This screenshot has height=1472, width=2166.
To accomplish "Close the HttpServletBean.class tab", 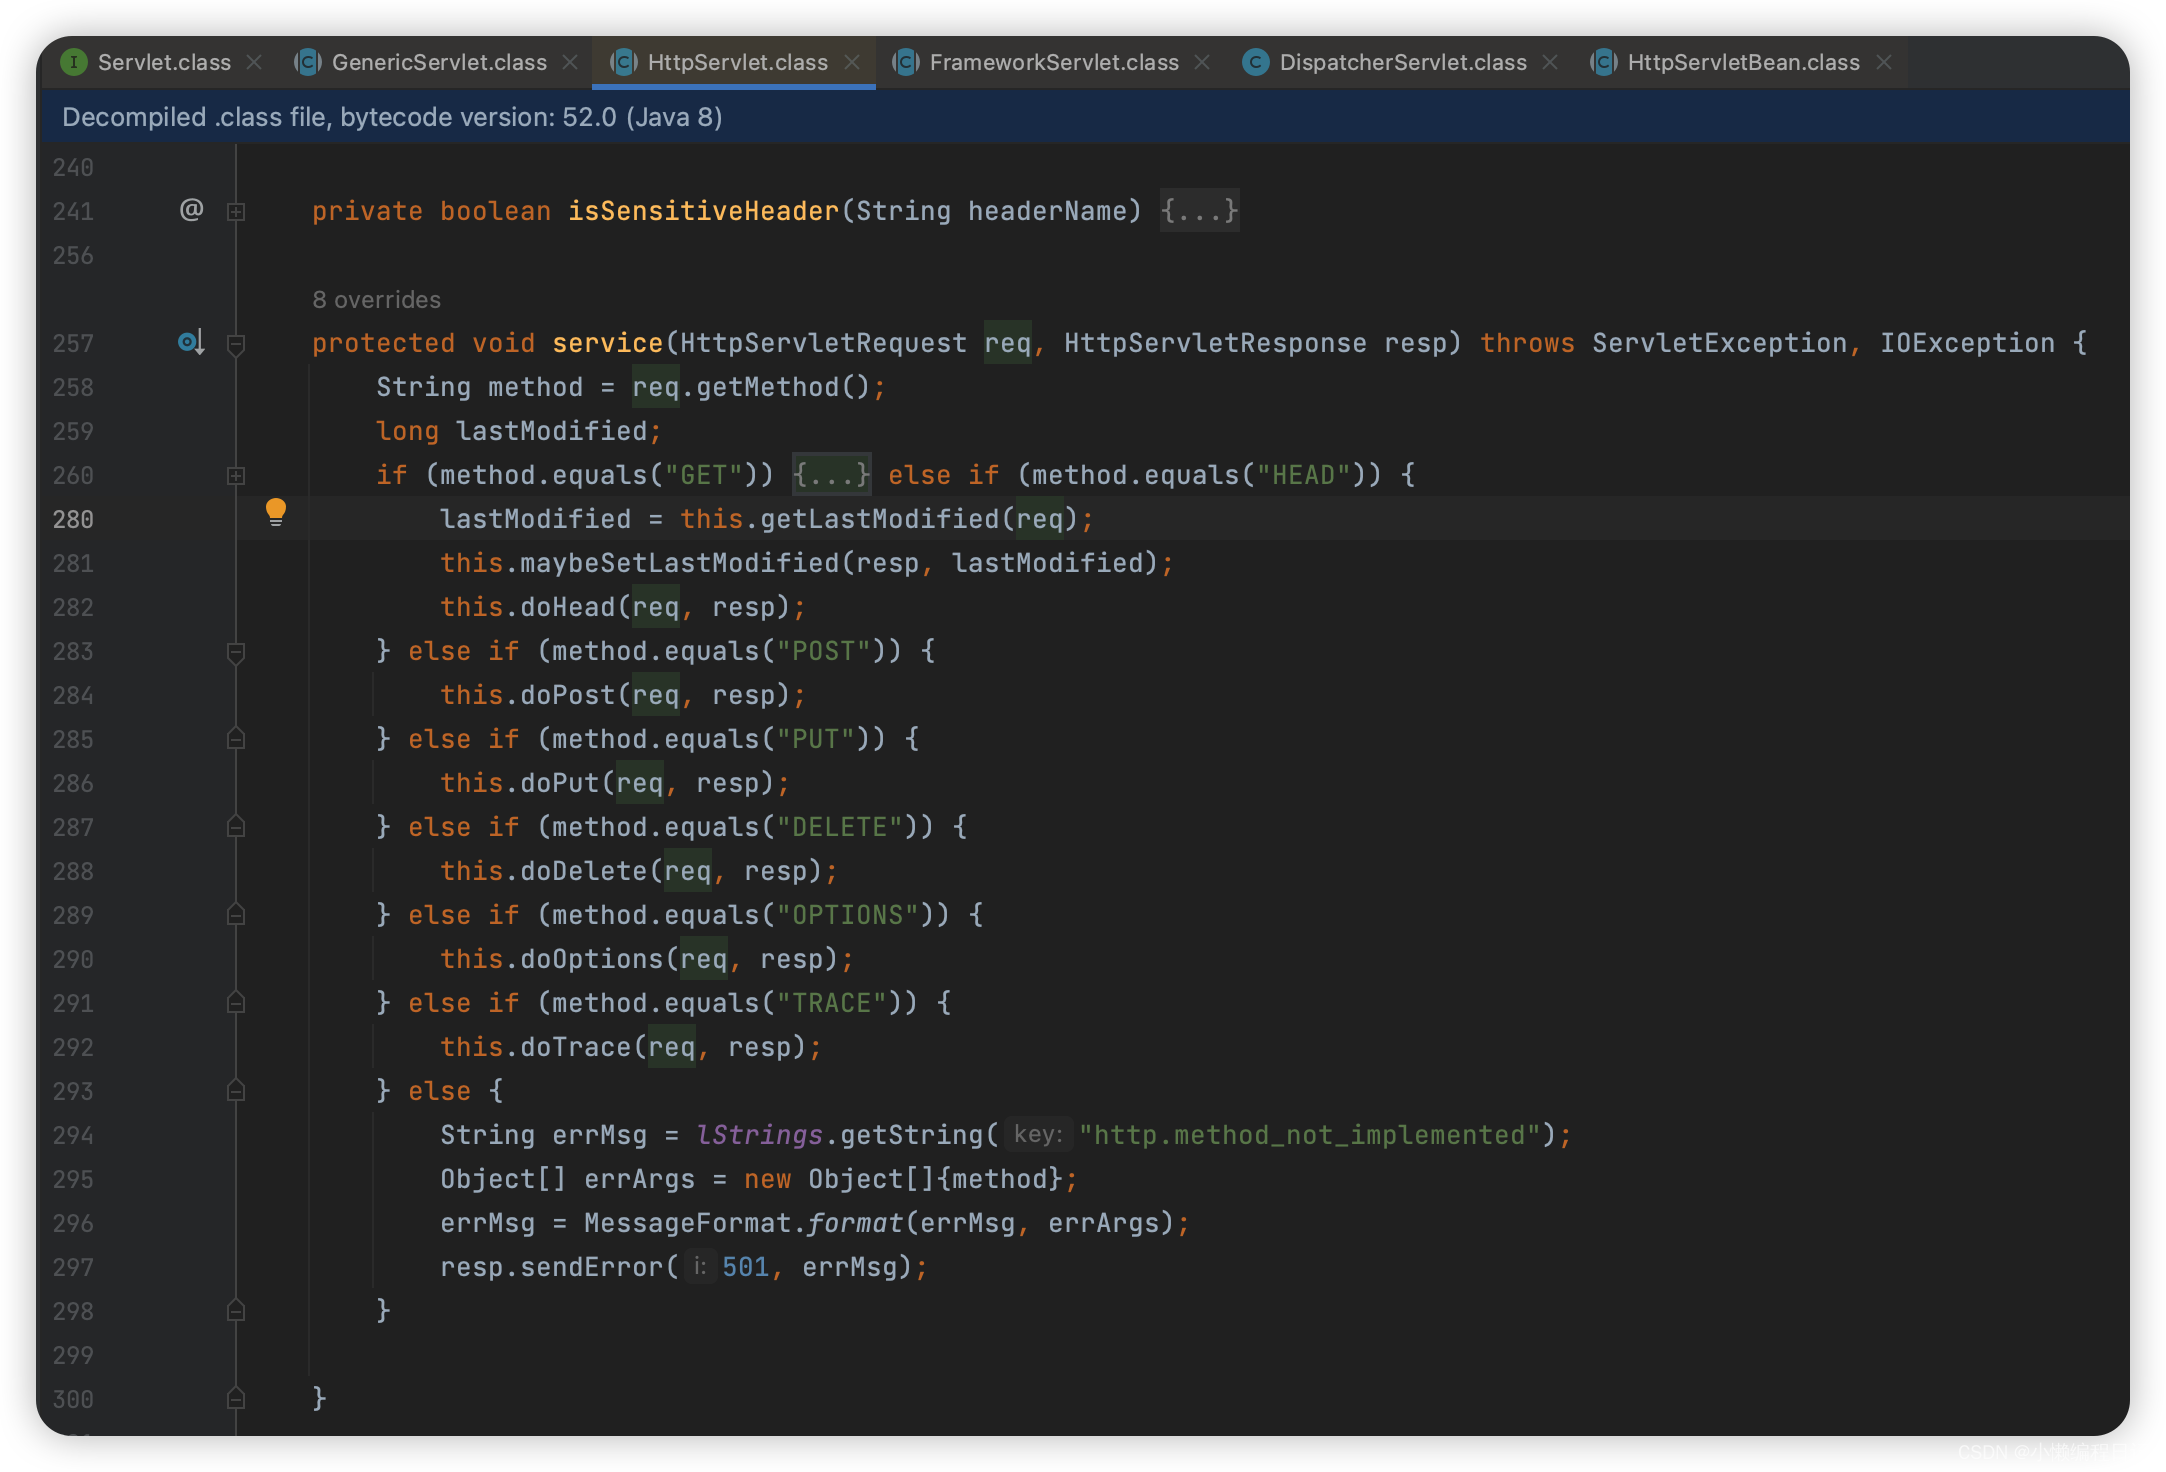I will point(1884,62).
